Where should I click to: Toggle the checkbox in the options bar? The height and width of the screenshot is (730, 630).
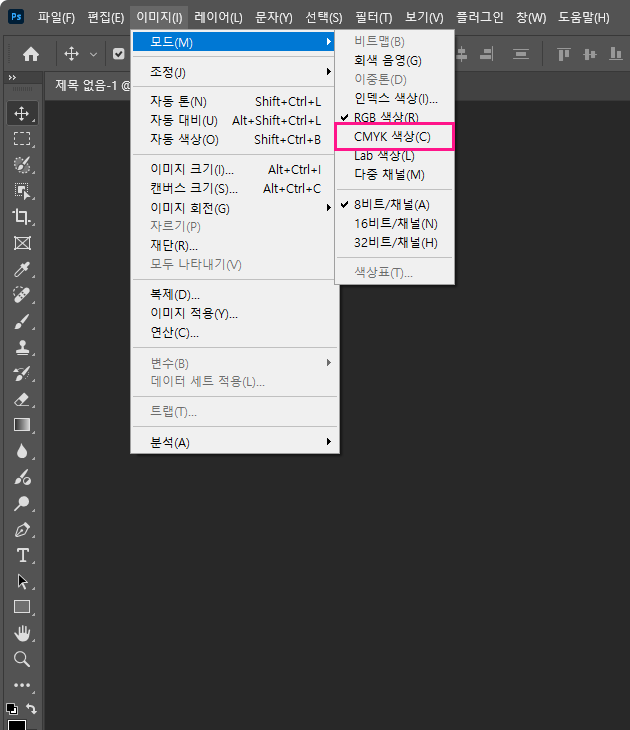pyautogui.click(x=118, y=54)
